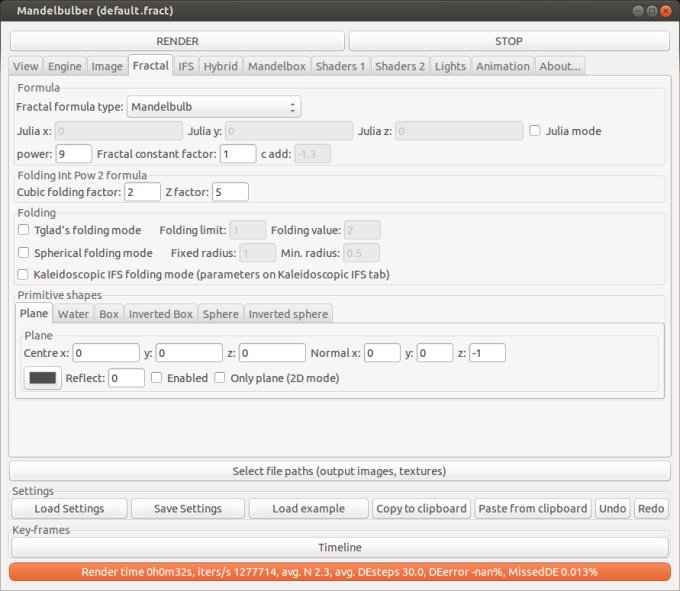Image resolution: width=680 pixels, height=591 pixels.
Task: Toggle Tglad's folding mode
Action: pyautogui.click(x=24, y=230)
